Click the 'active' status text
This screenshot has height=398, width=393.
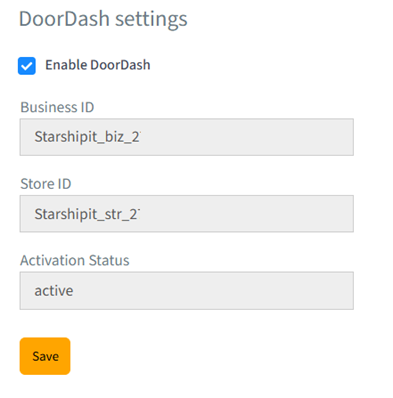click(54, 291)
